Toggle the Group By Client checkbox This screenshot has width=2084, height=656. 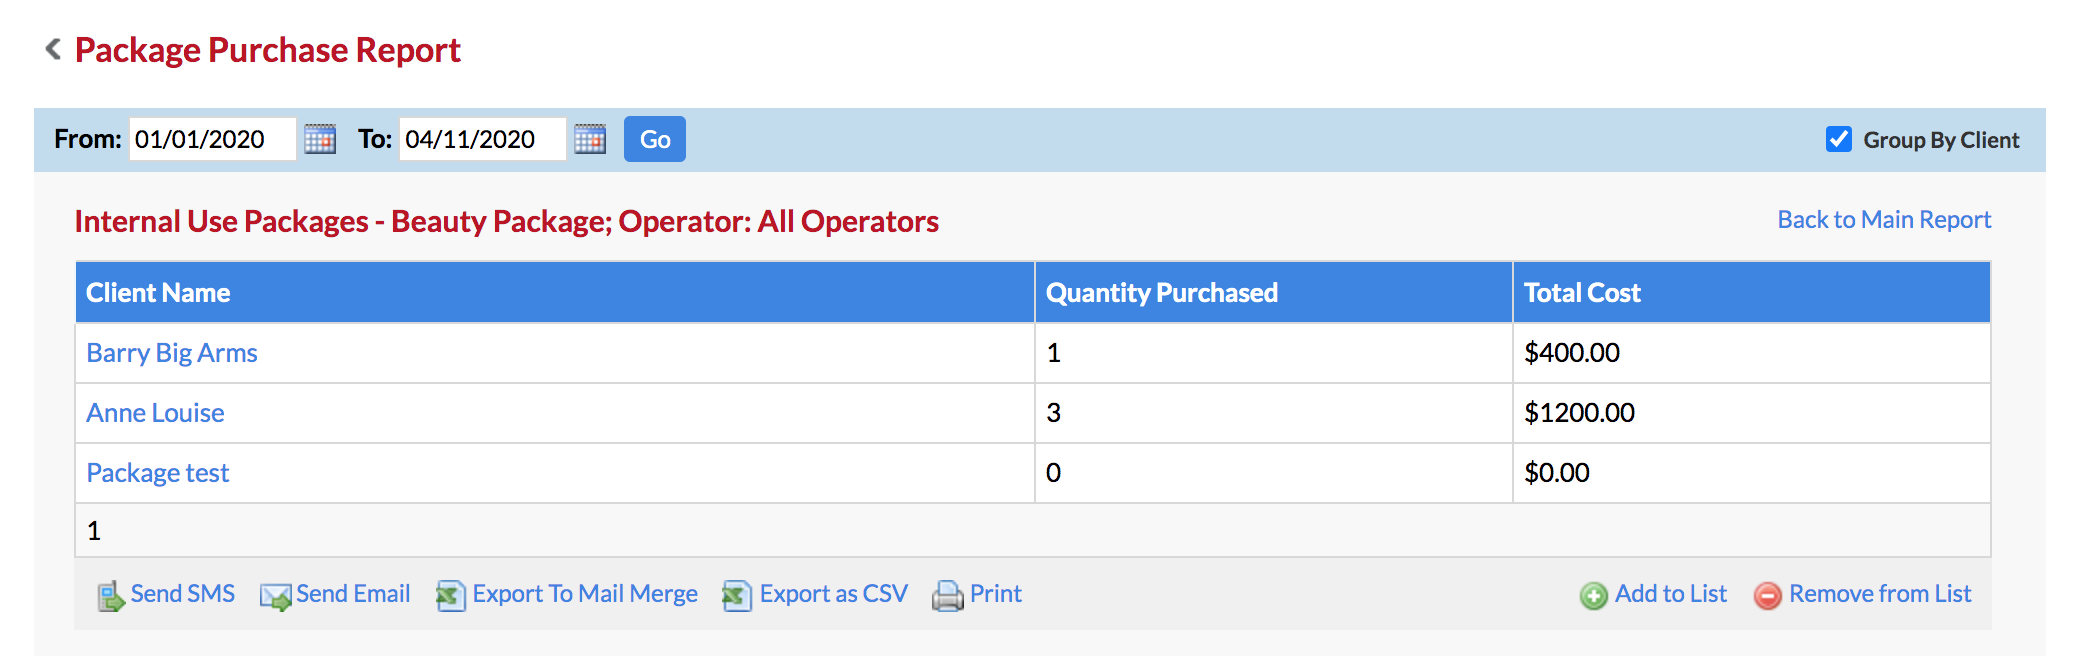tap(1839, 139)
